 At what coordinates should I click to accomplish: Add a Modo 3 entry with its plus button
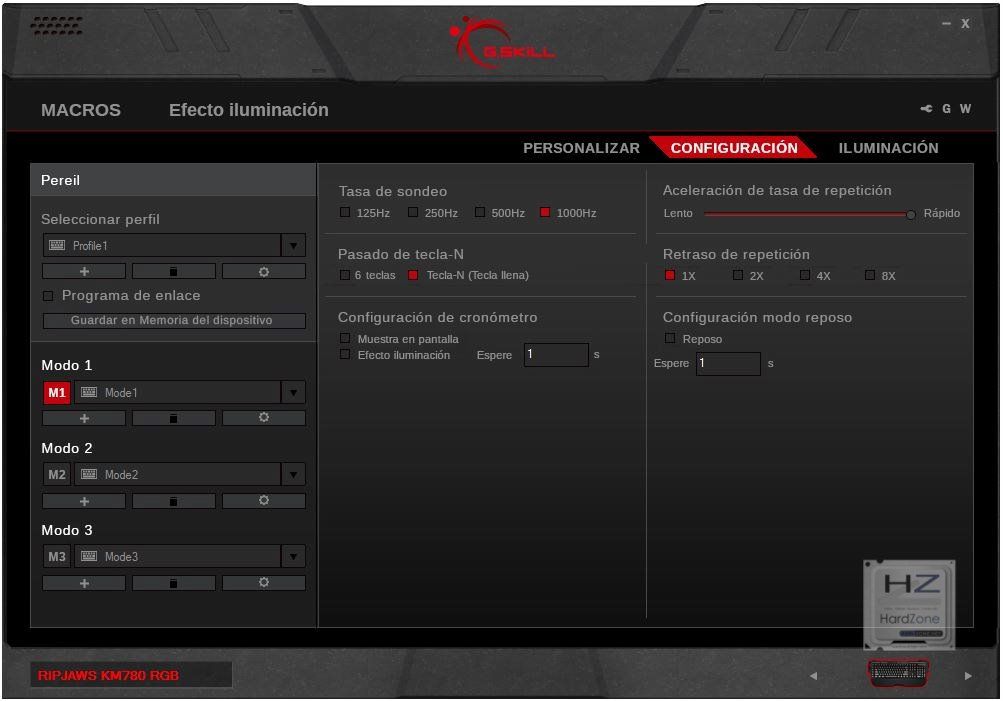(84, 583)
